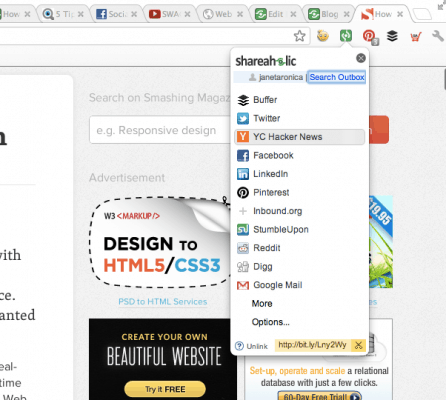Close the YouTube SWA tab
This screenshot has height=400, width=446.
187,14
